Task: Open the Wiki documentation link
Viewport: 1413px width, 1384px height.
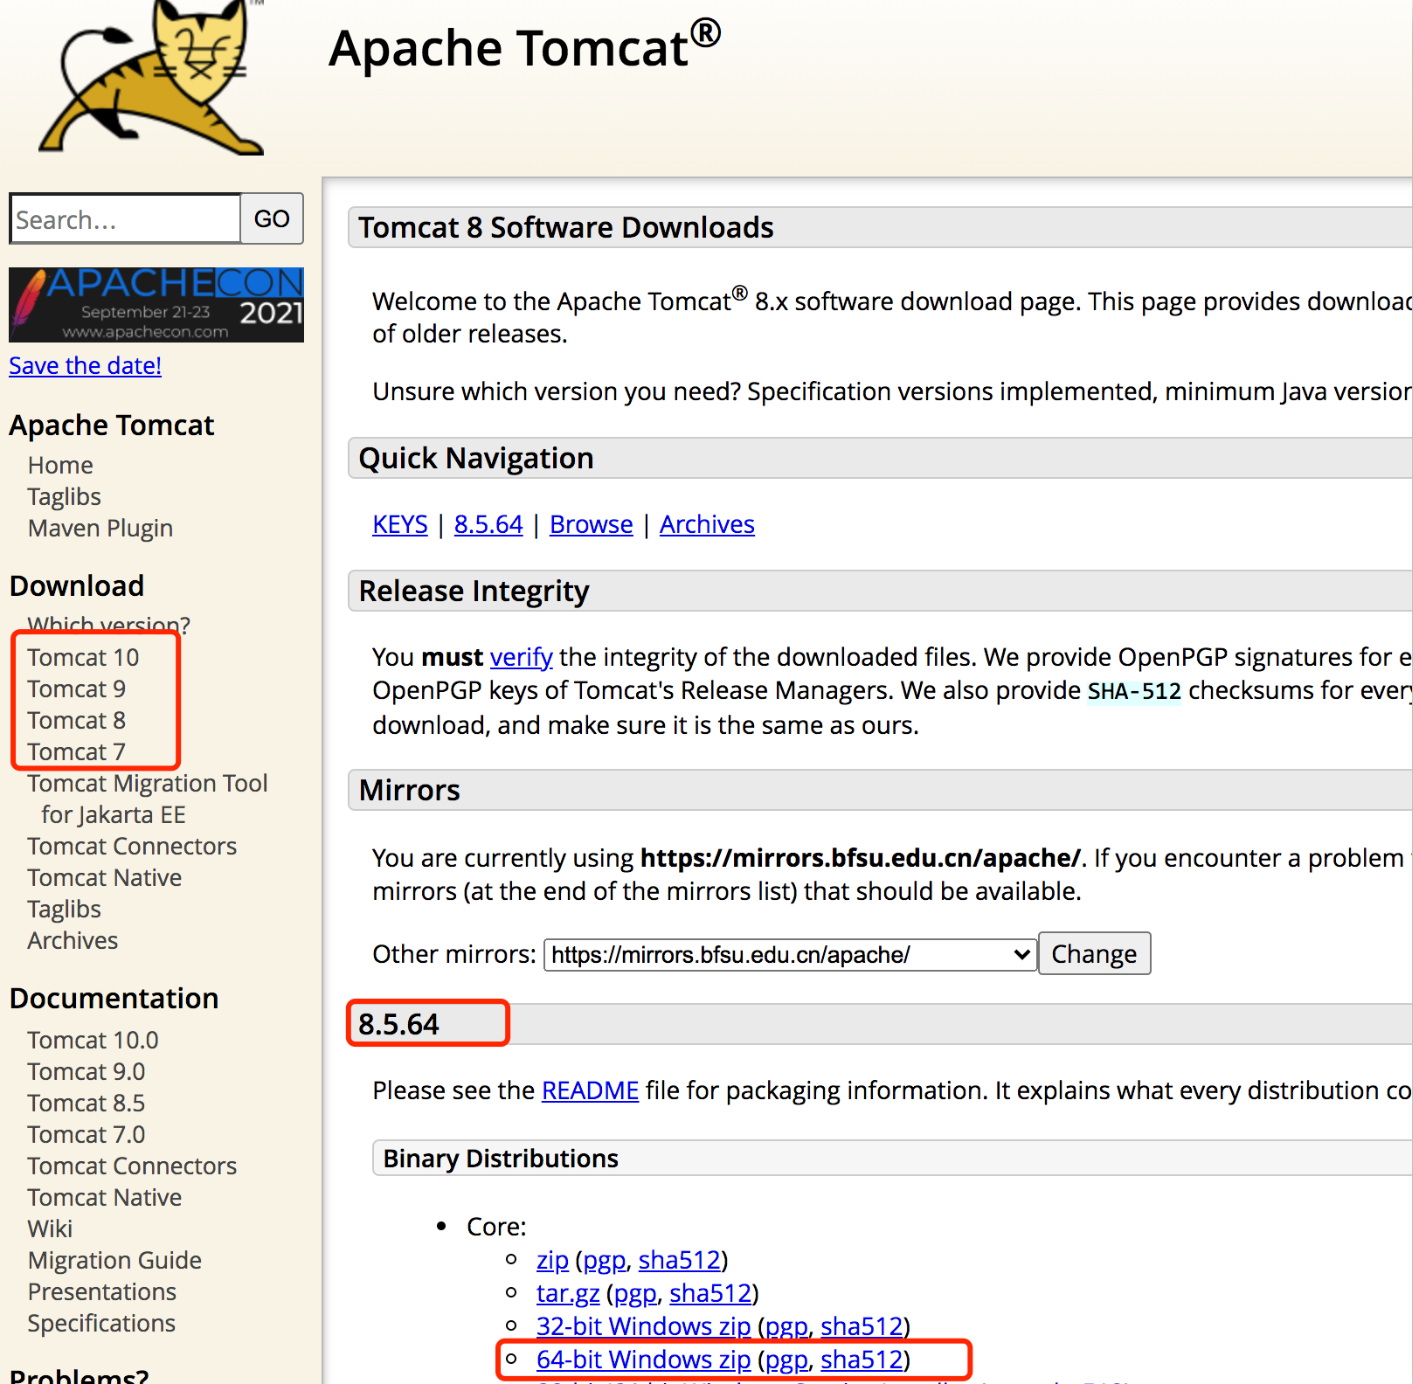Action: tap(50, 1229)
